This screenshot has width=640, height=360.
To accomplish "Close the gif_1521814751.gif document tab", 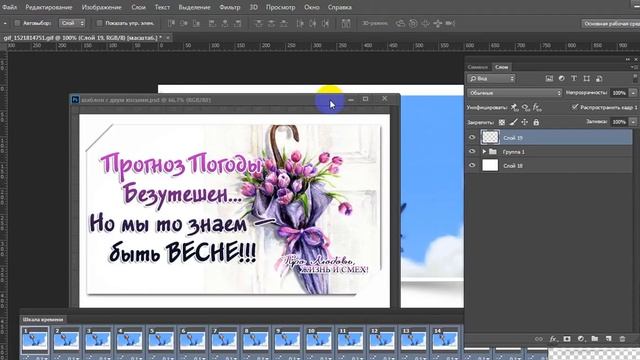I will point(167,38).
